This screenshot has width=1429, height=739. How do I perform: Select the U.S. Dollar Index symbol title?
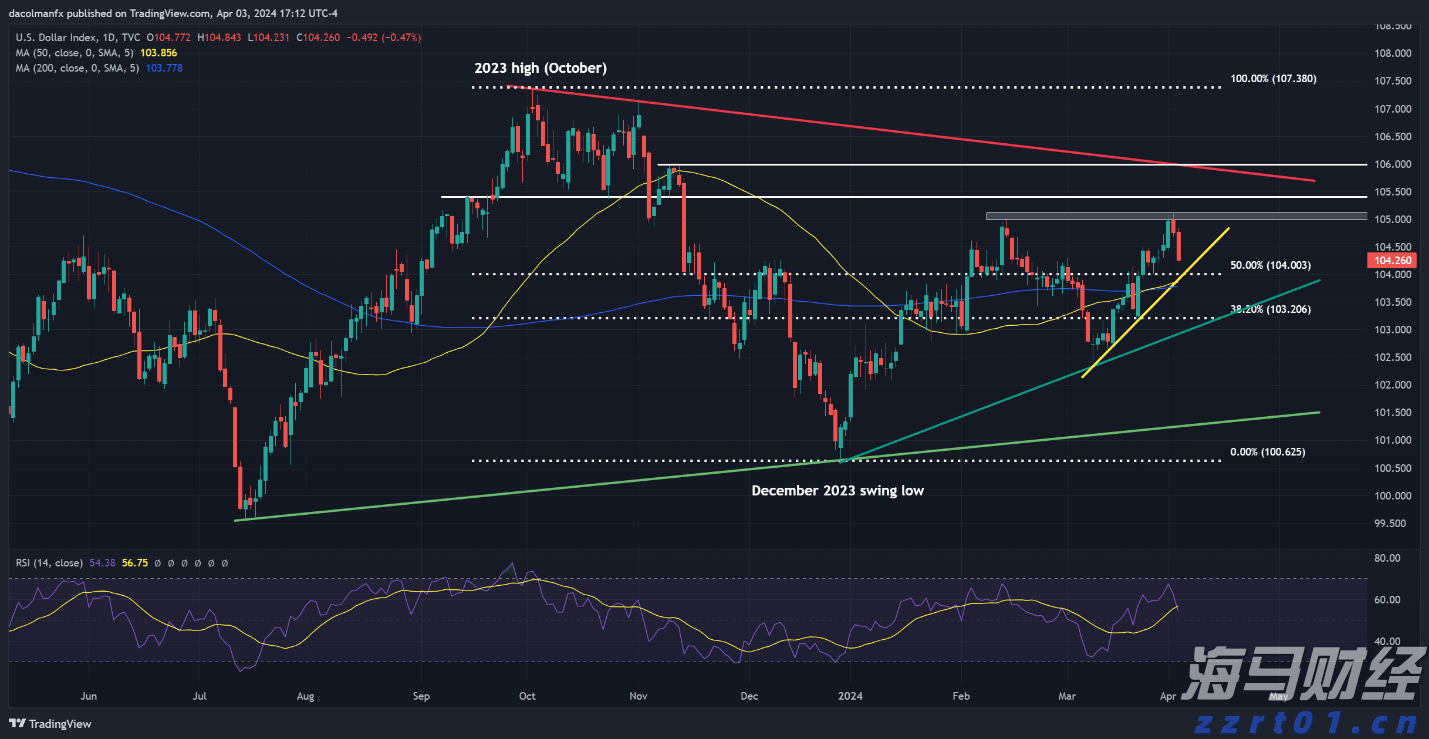[56, 37]
